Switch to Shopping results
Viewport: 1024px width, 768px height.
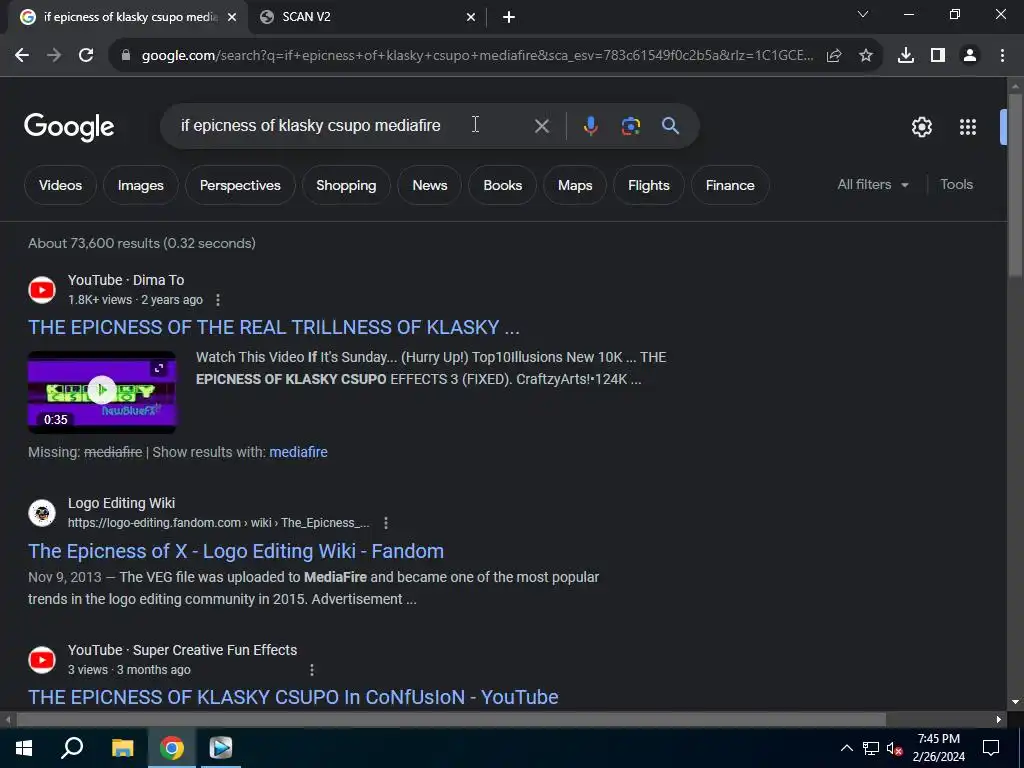pyautogui.click(x=346, y=185)
